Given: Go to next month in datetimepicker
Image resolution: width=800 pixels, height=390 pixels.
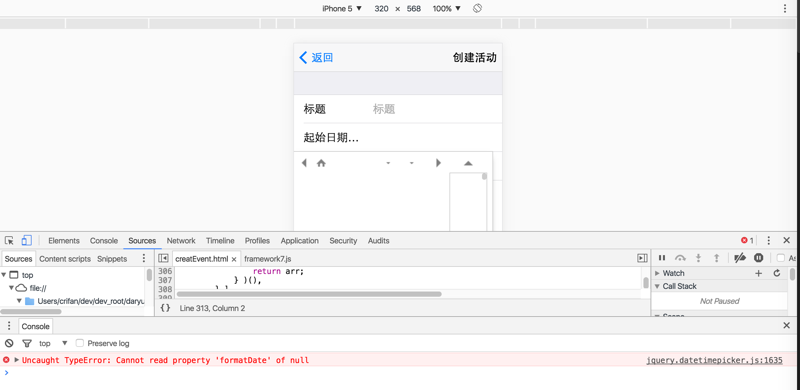Looking at the screenshot, I should click(x=438, y=163).
